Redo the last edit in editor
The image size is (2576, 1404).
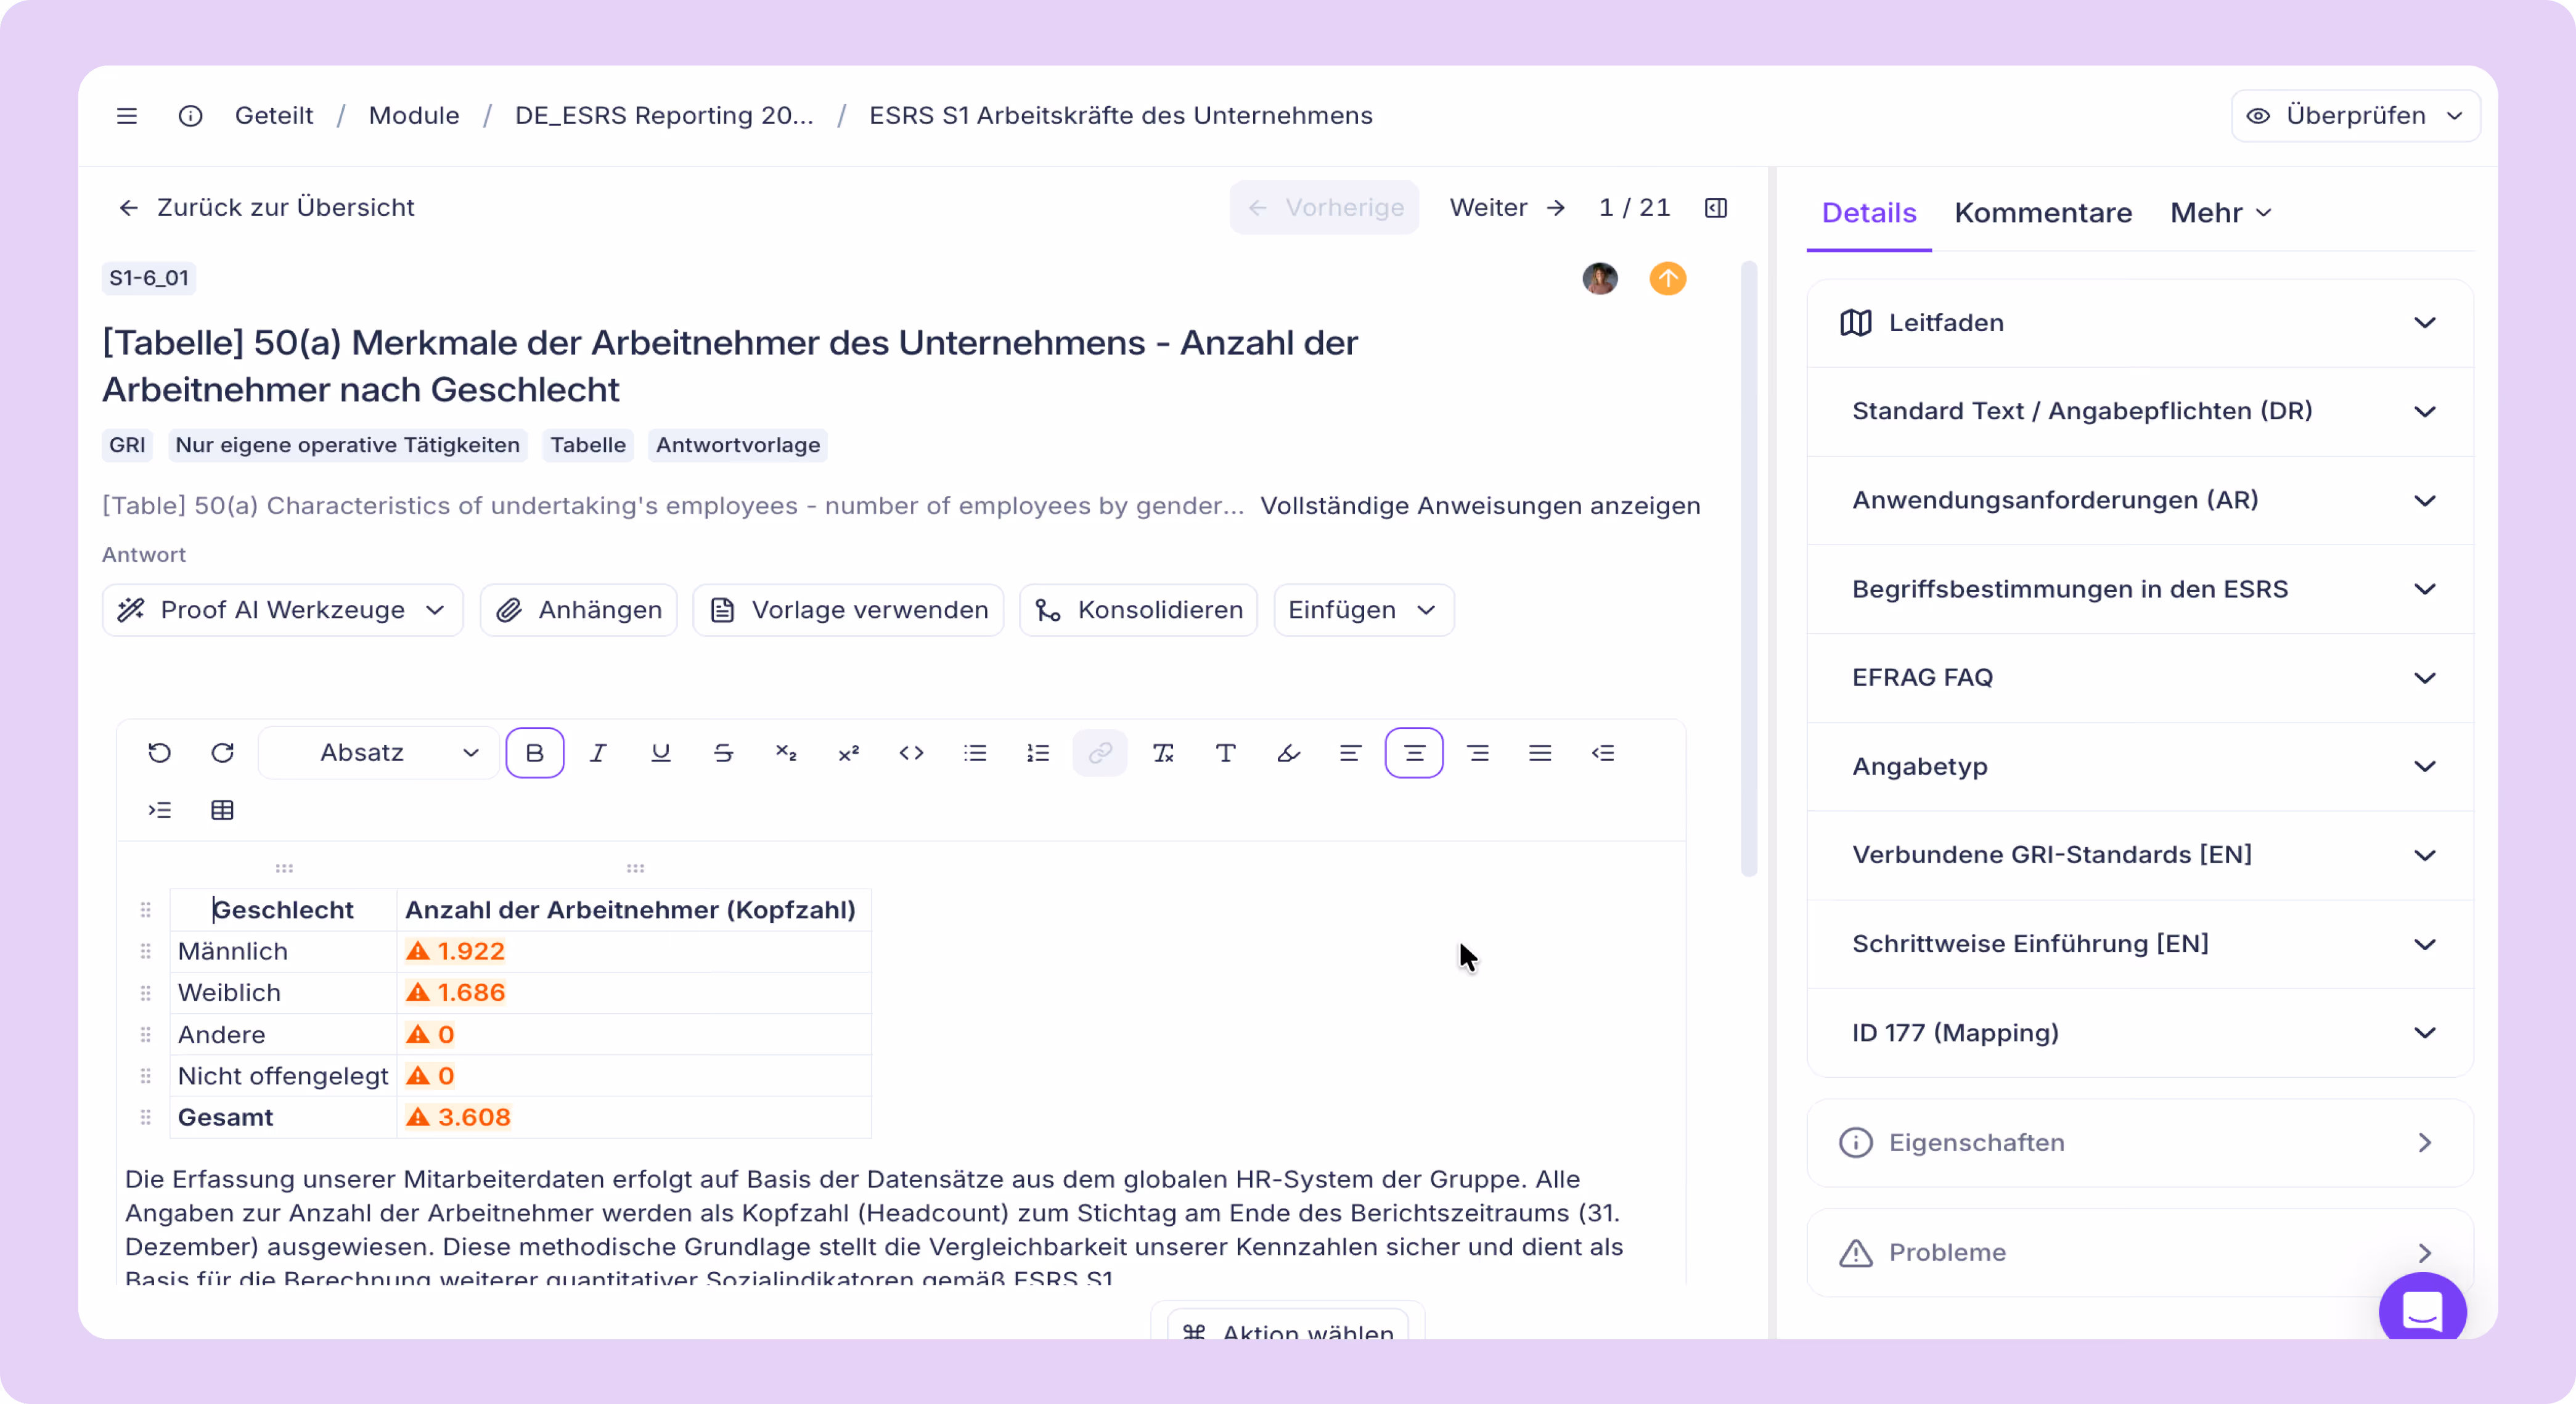click(222, 753)
